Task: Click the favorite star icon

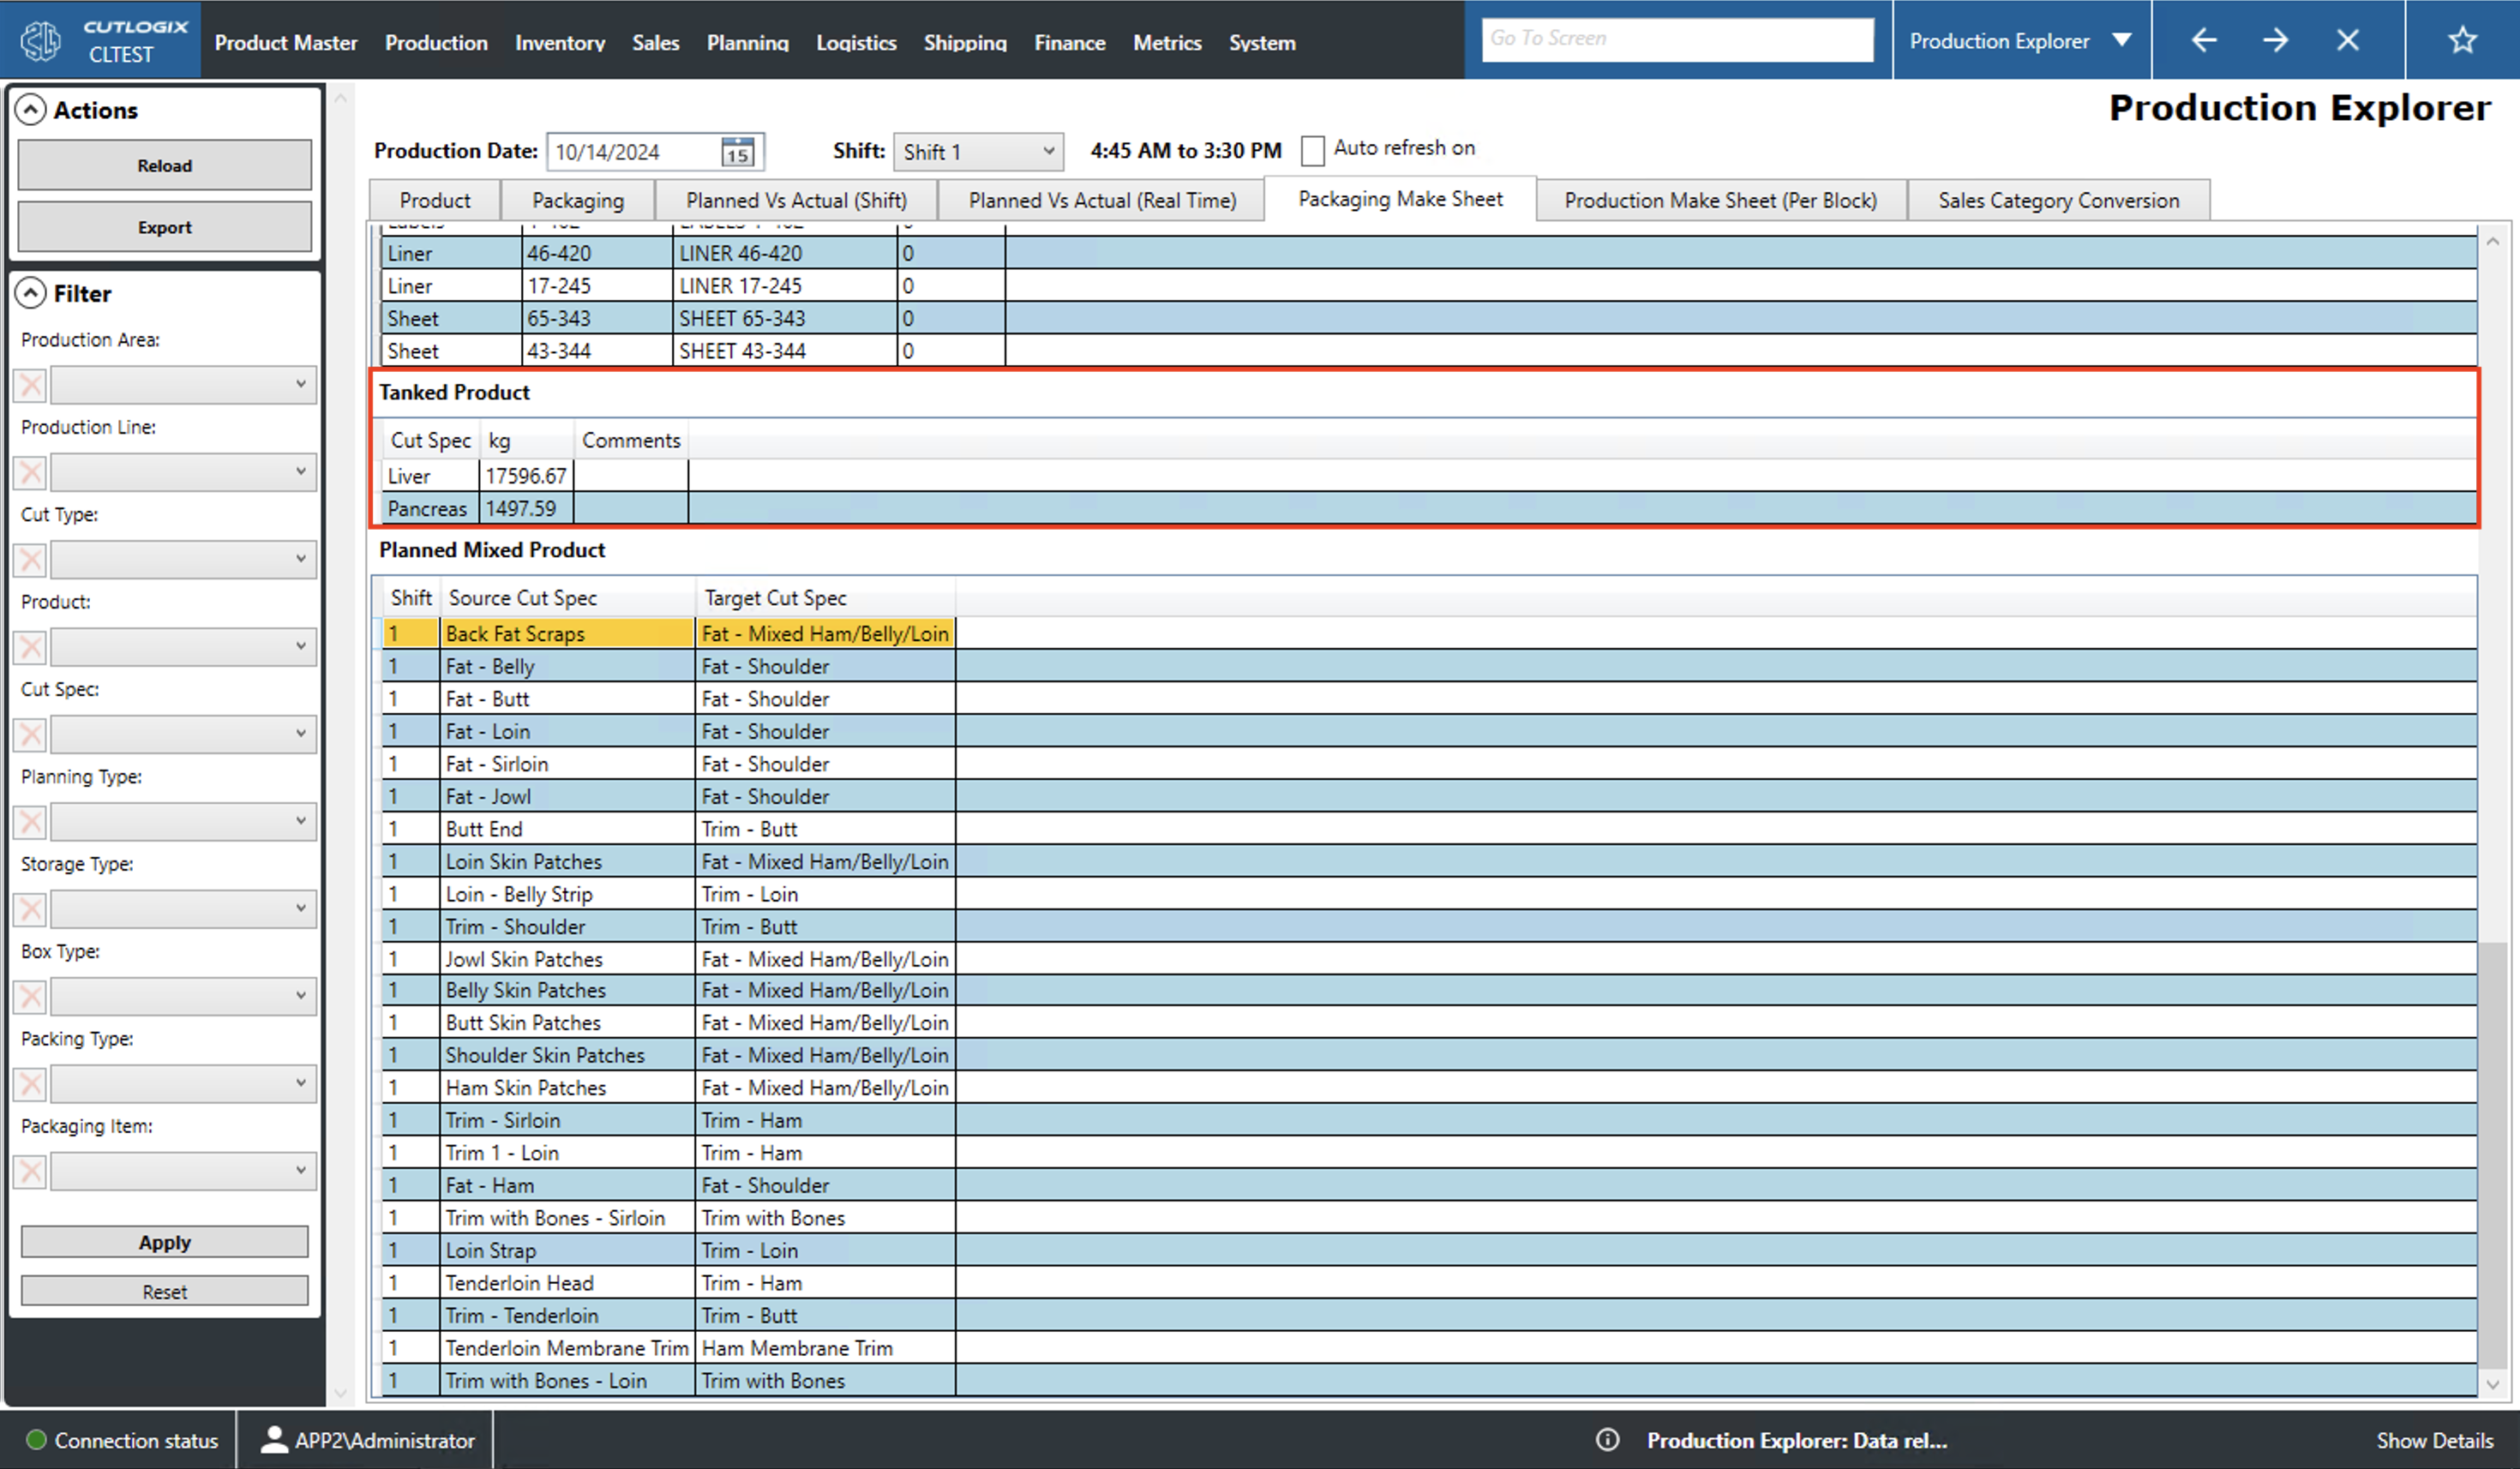Action: point(2462,40)
